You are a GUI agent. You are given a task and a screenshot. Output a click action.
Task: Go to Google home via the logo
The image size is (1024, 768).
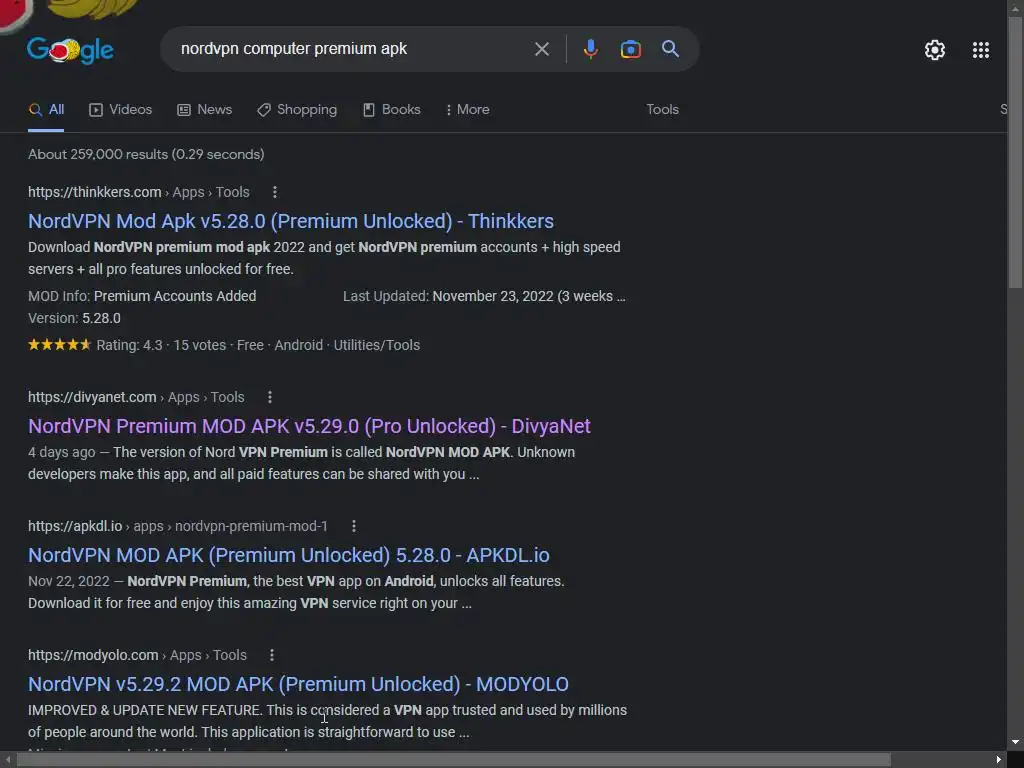[71, 50]
